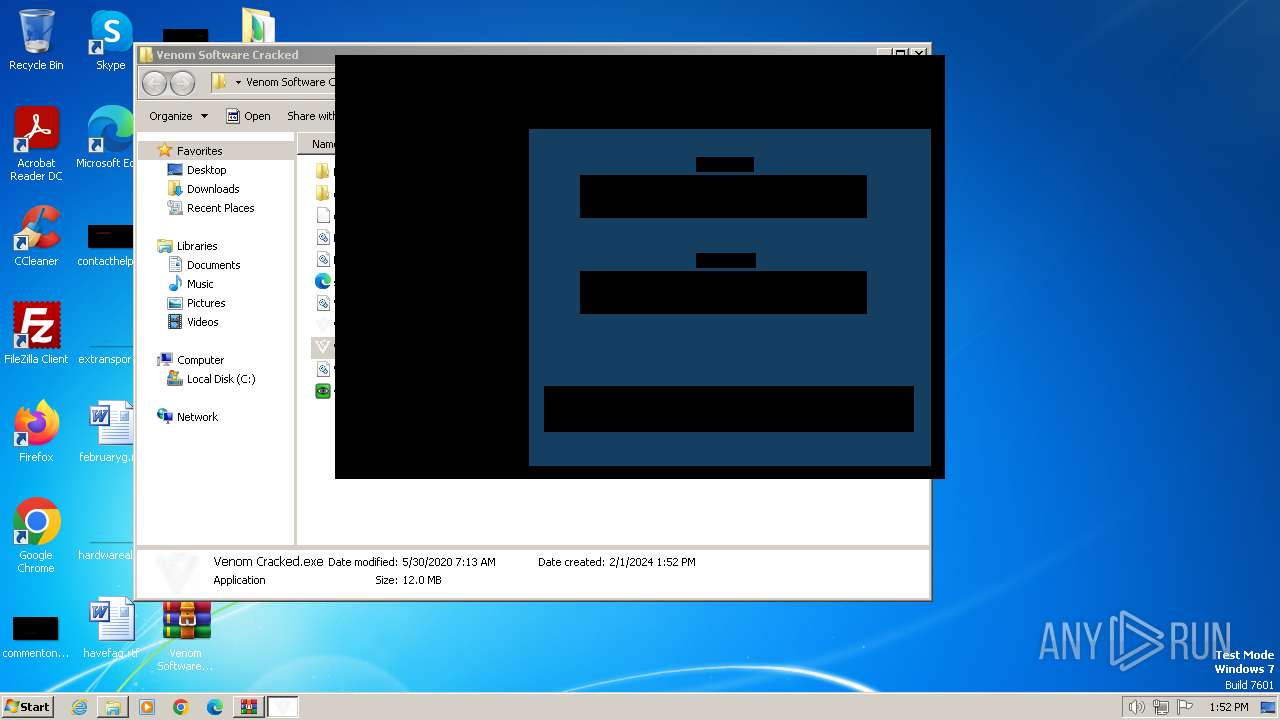Open the Recycle Bin desktop icon
The height and width of the screenshot is (720, 1280).
coord(36,40)
